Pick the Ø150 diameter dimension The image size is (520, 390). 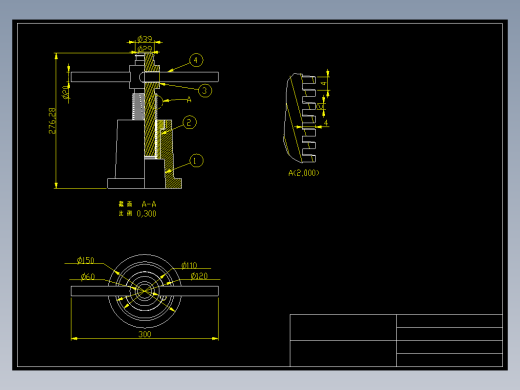pos(86,260)
